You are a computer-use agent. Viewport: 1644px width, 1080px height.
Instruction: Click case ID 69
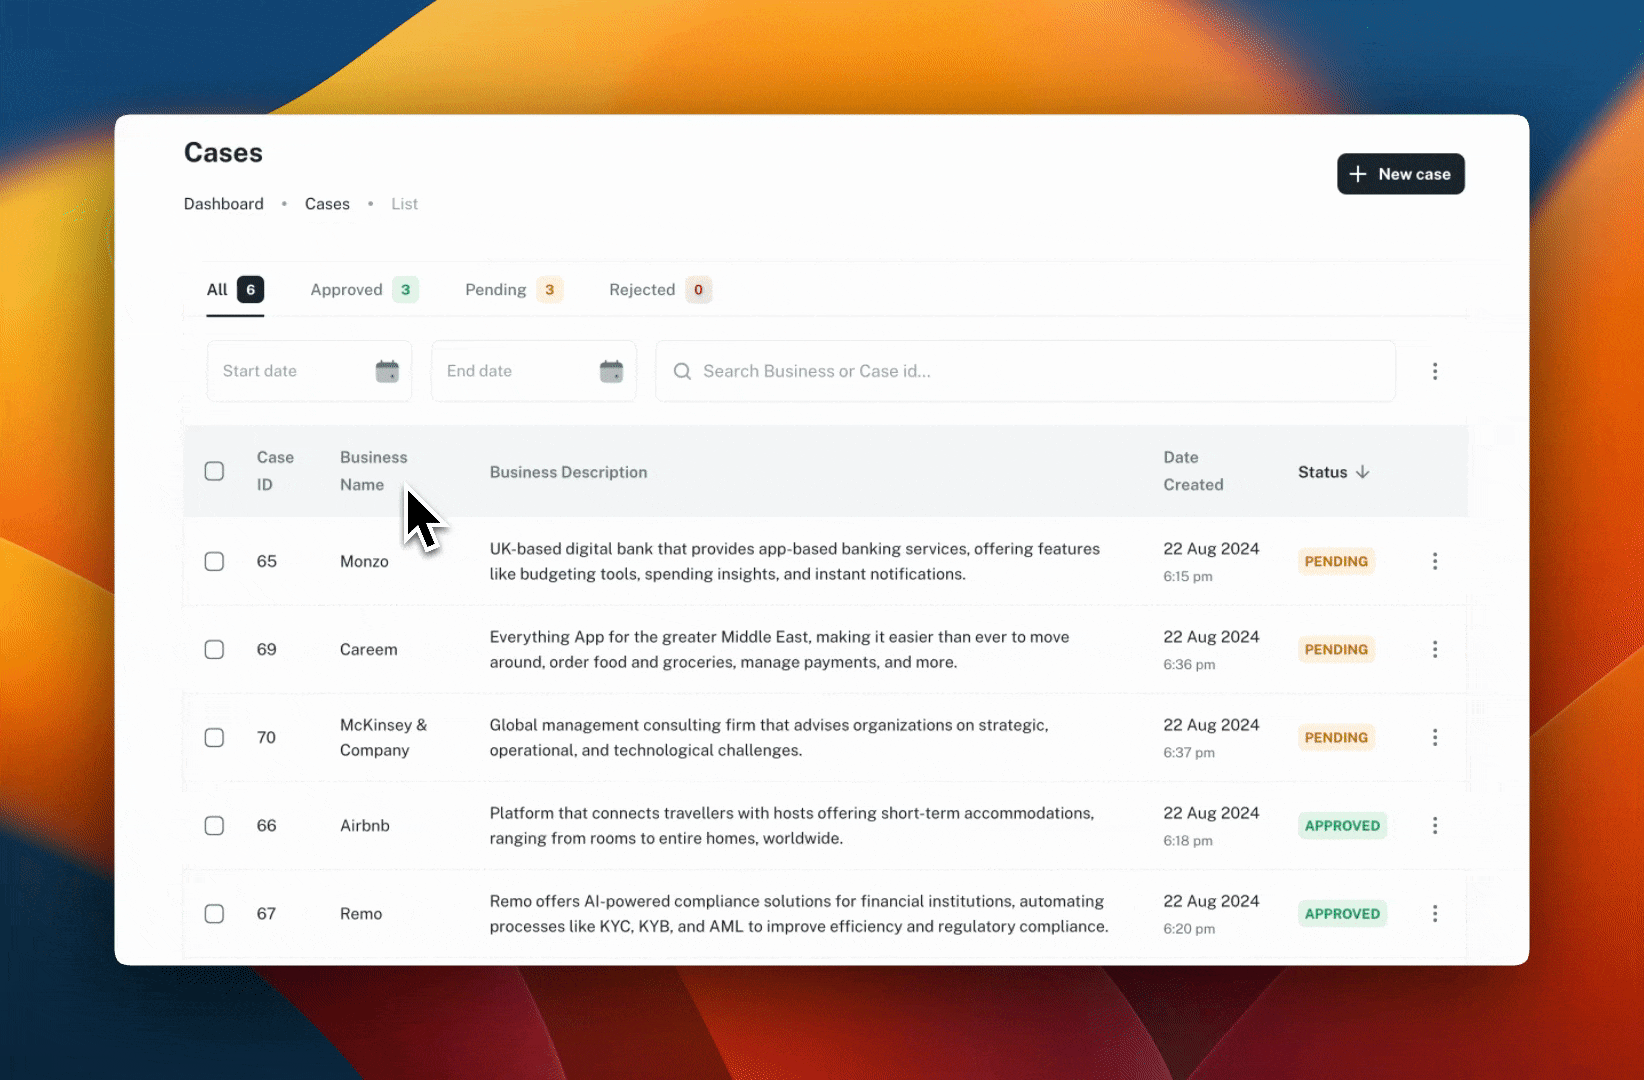click(266, 649)
